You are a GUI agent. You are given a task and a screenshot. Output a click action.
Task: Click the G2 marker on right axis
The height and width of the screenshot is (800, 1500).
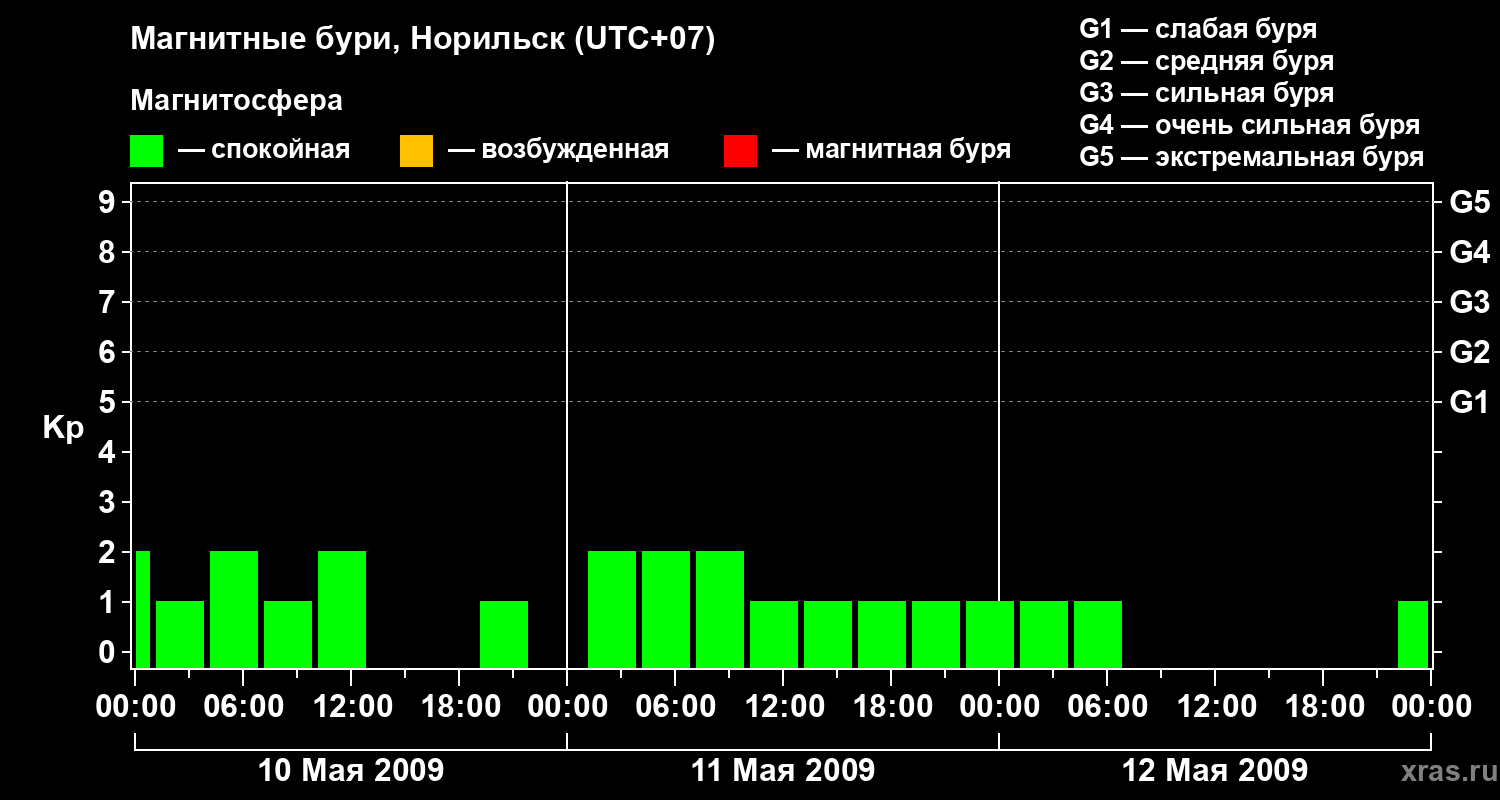(1469, 352)
